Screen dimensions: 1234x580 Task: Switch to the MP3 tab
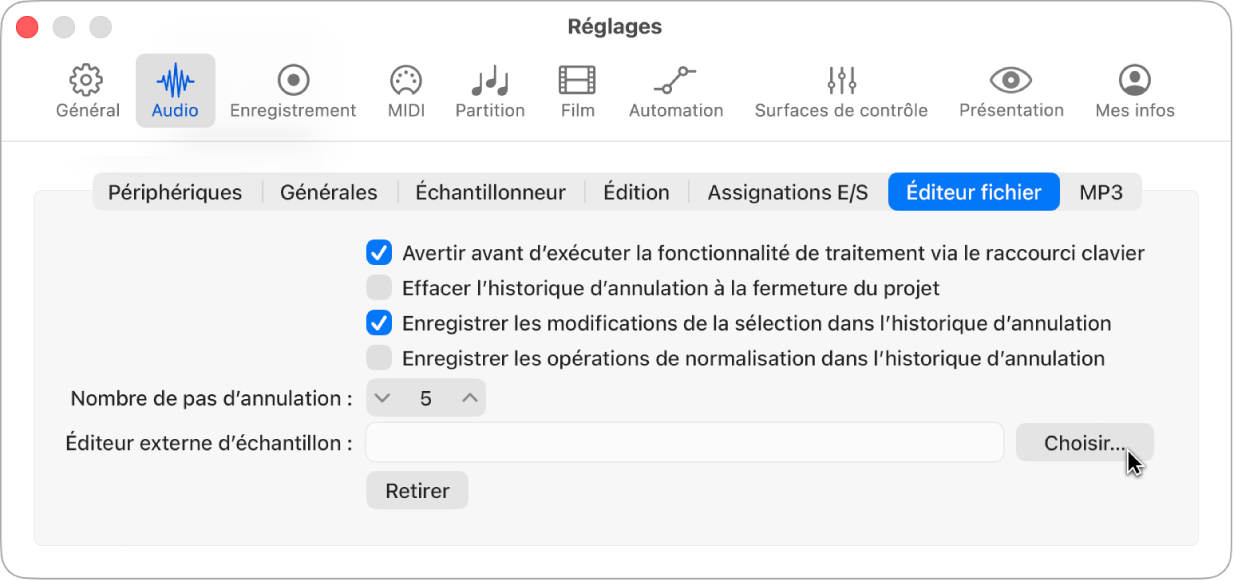(1101, 191)
